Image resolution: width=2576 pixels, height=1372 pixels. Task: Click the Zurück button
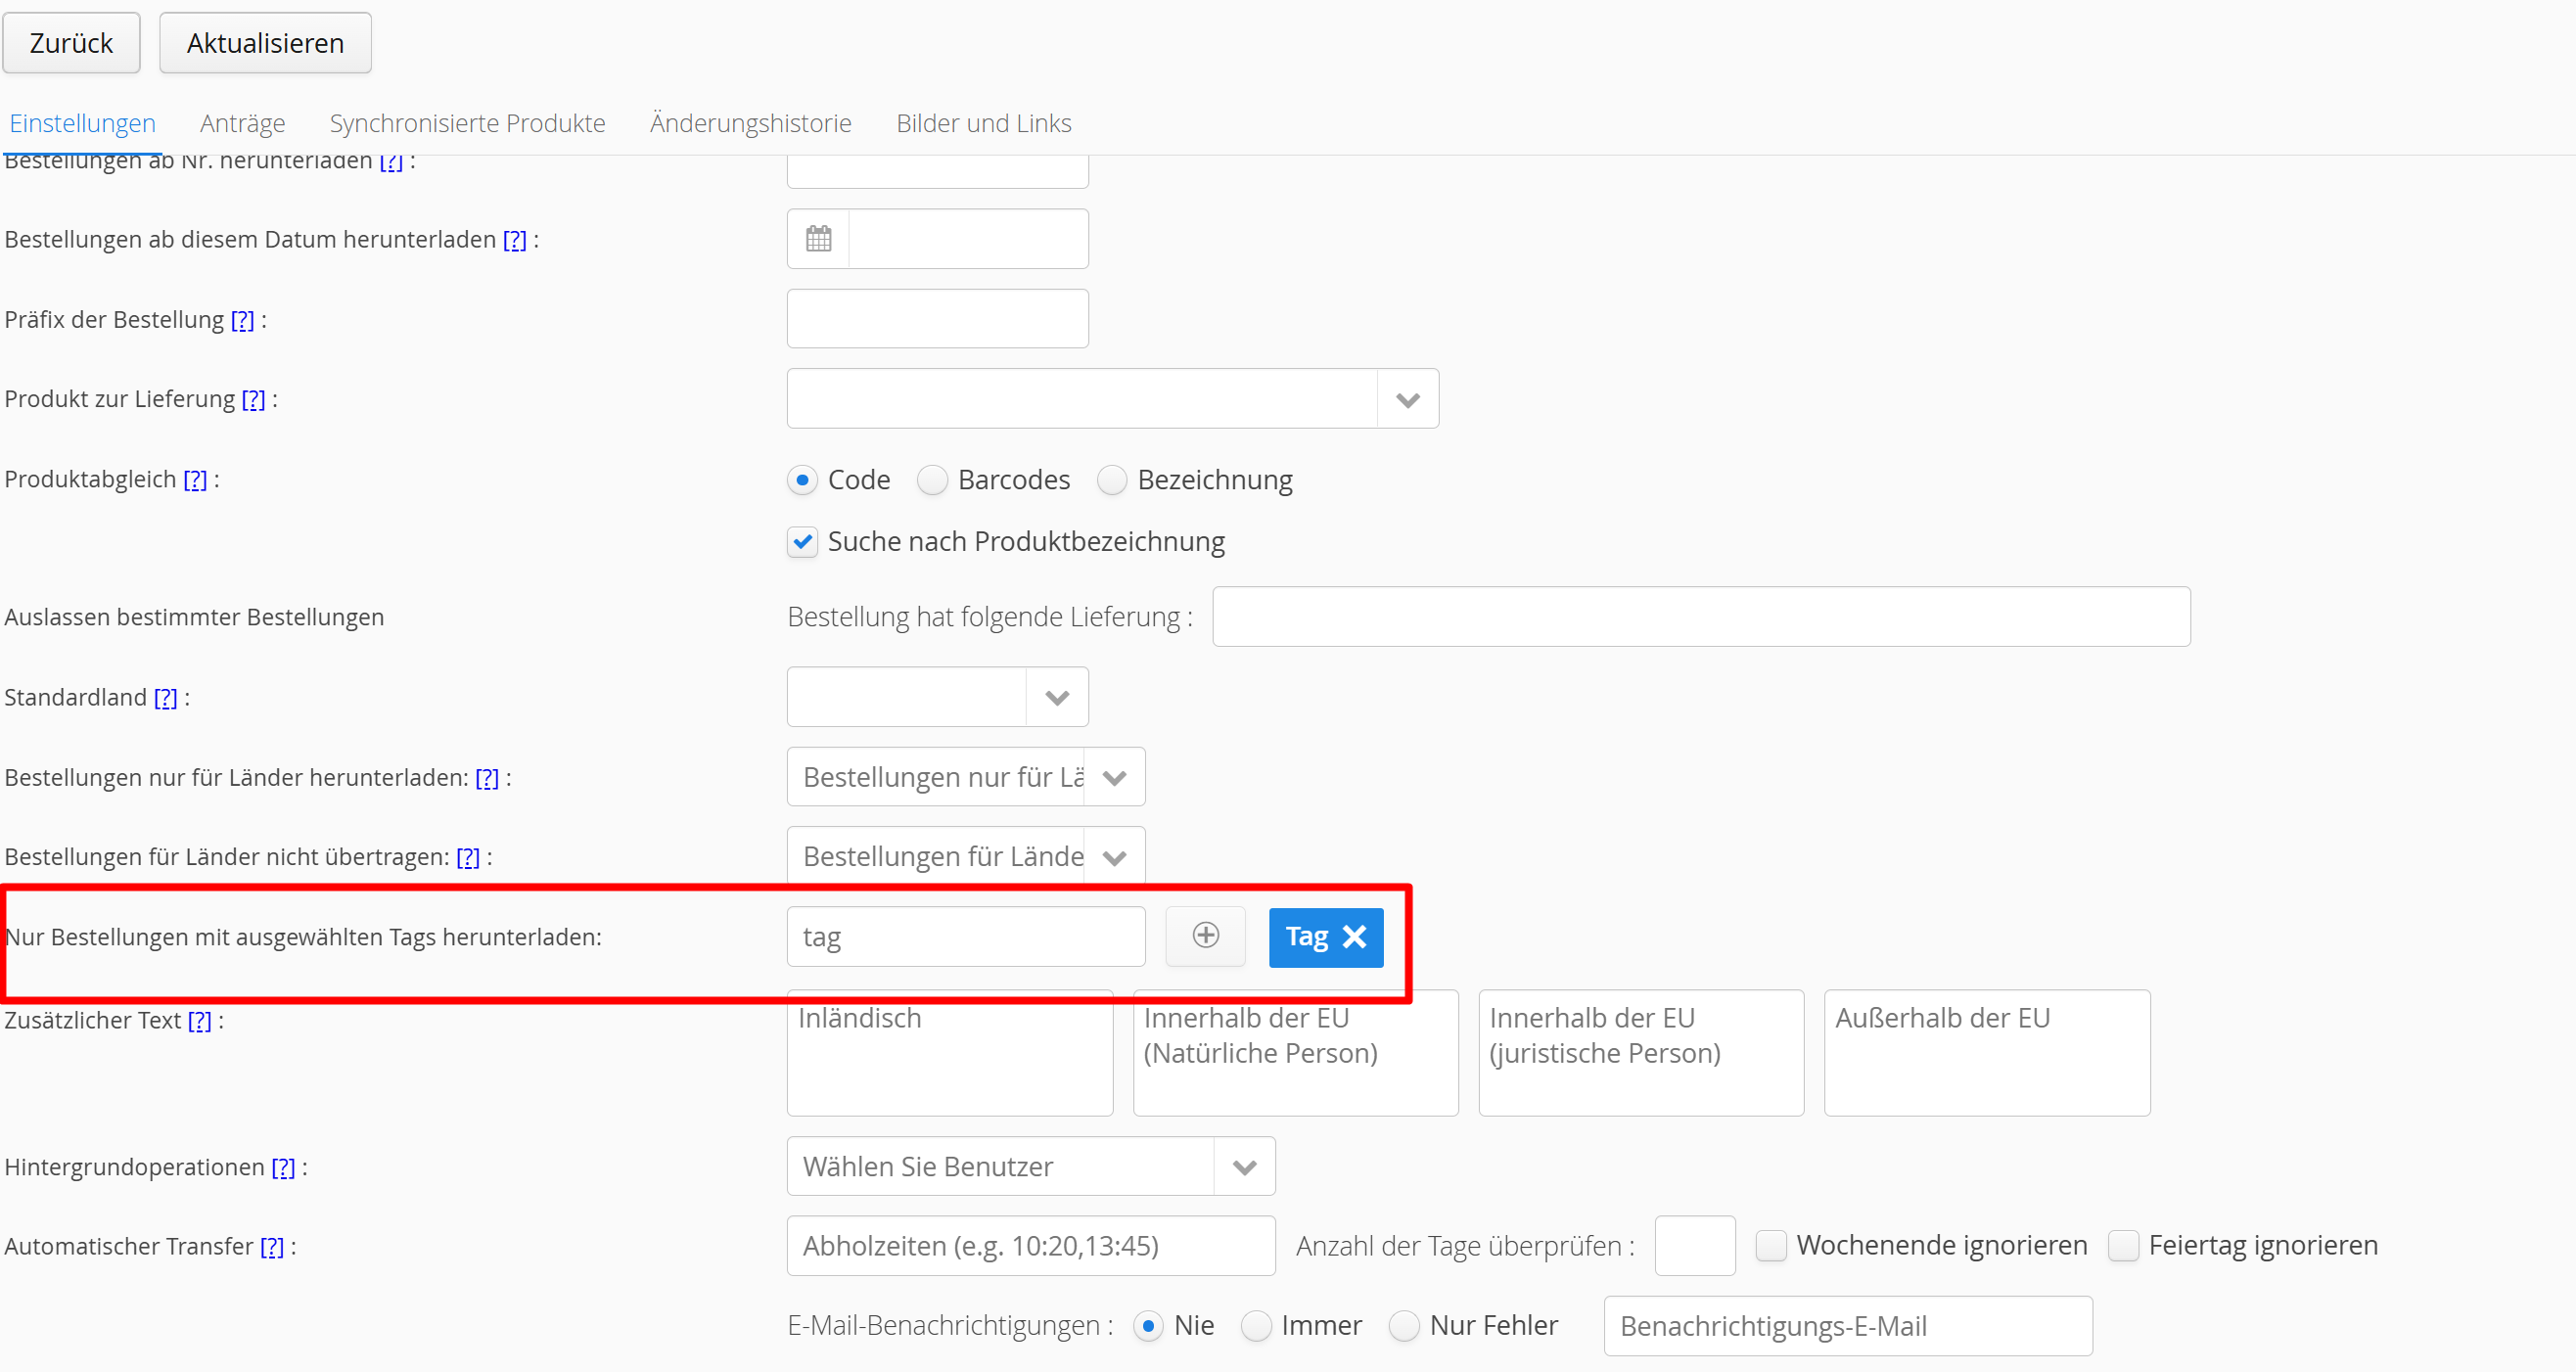(x=71, y=43)
